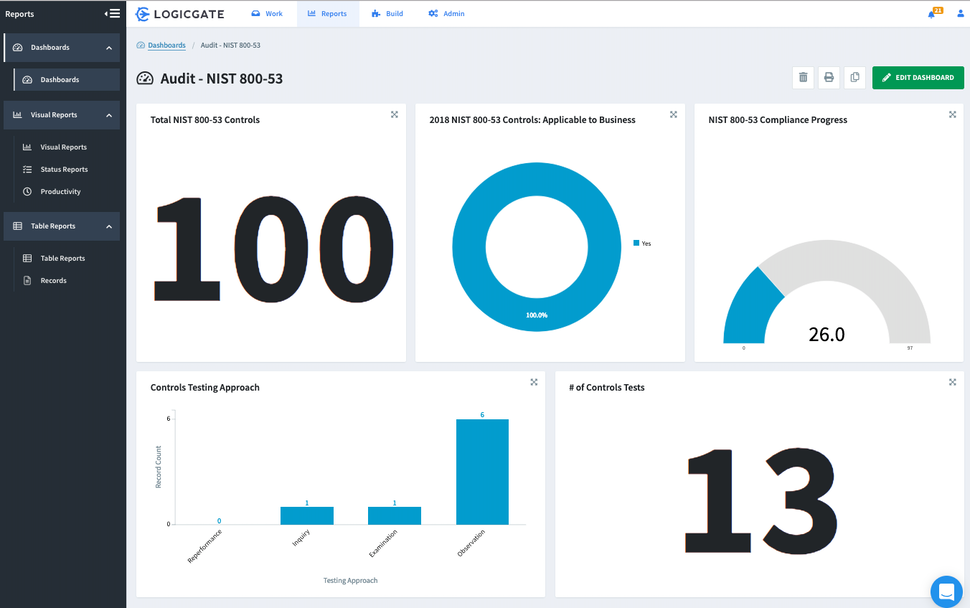The height and width of the screenshot is (608, 970).
Task: Expand the Controls Testing Approach chart
Action: 534,382
